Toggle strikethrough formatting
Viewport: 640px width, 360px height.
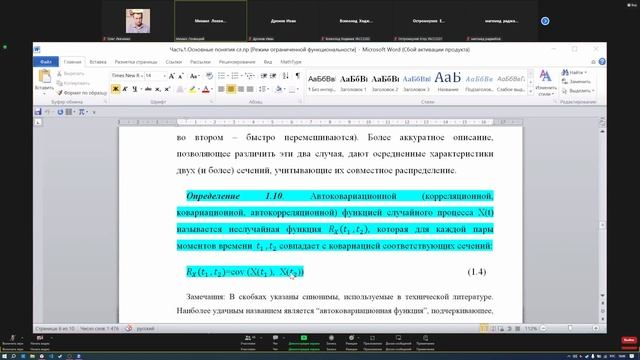click(148, 89)
